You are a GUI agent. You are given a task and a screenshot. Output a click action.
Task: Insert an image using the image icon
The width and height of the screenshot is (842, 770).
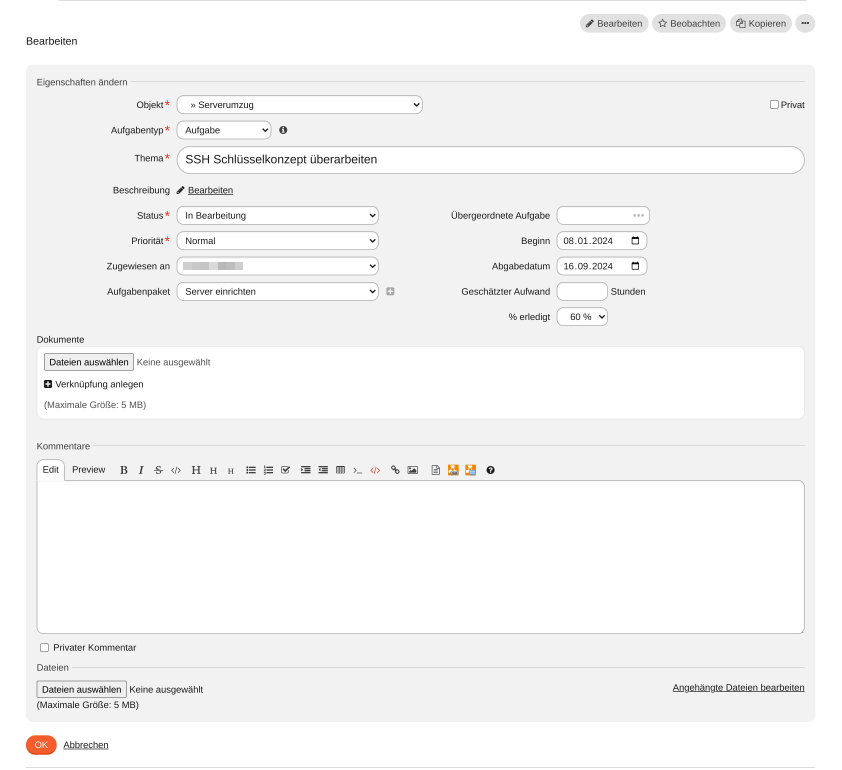tap(412, 470)
